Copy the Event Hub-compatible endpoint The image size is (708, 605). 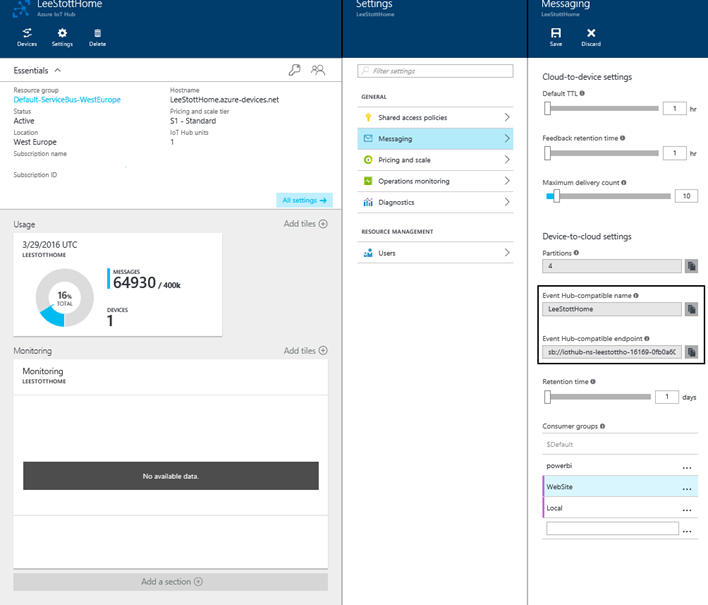[x=691, y=352]
